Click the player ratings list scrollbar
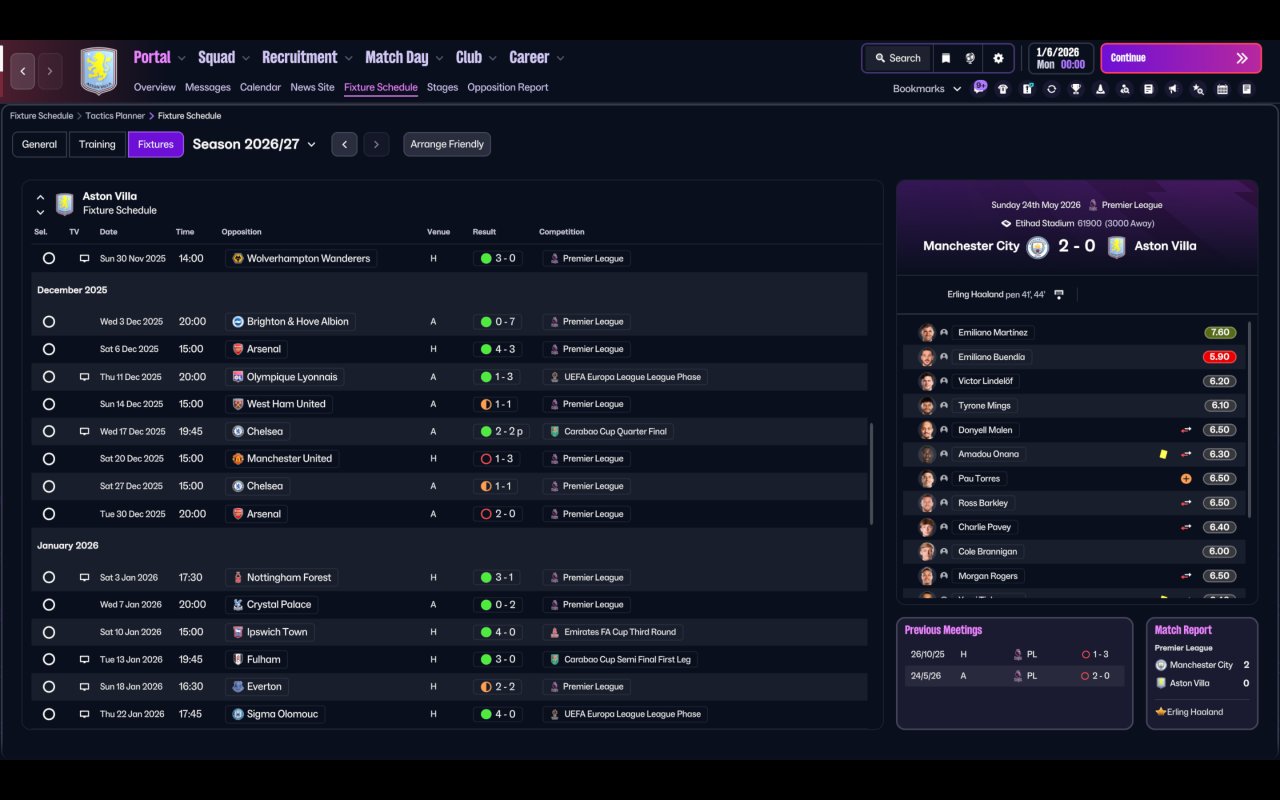Image resolution: width=1280 pixels, height=800 pixels. 1250,420
